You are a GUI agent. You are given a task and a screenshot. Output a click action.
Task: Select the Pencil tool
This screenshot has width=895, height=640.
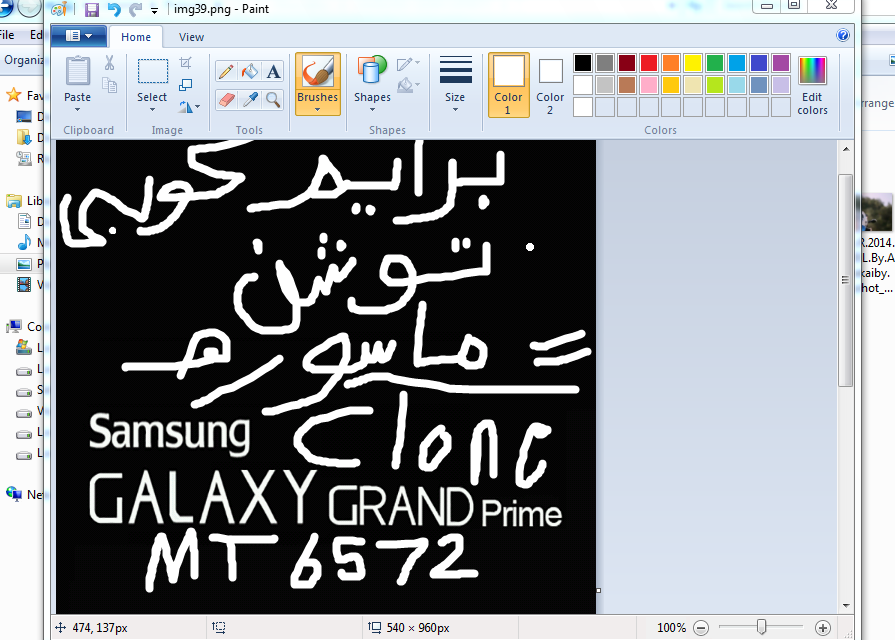226,71
